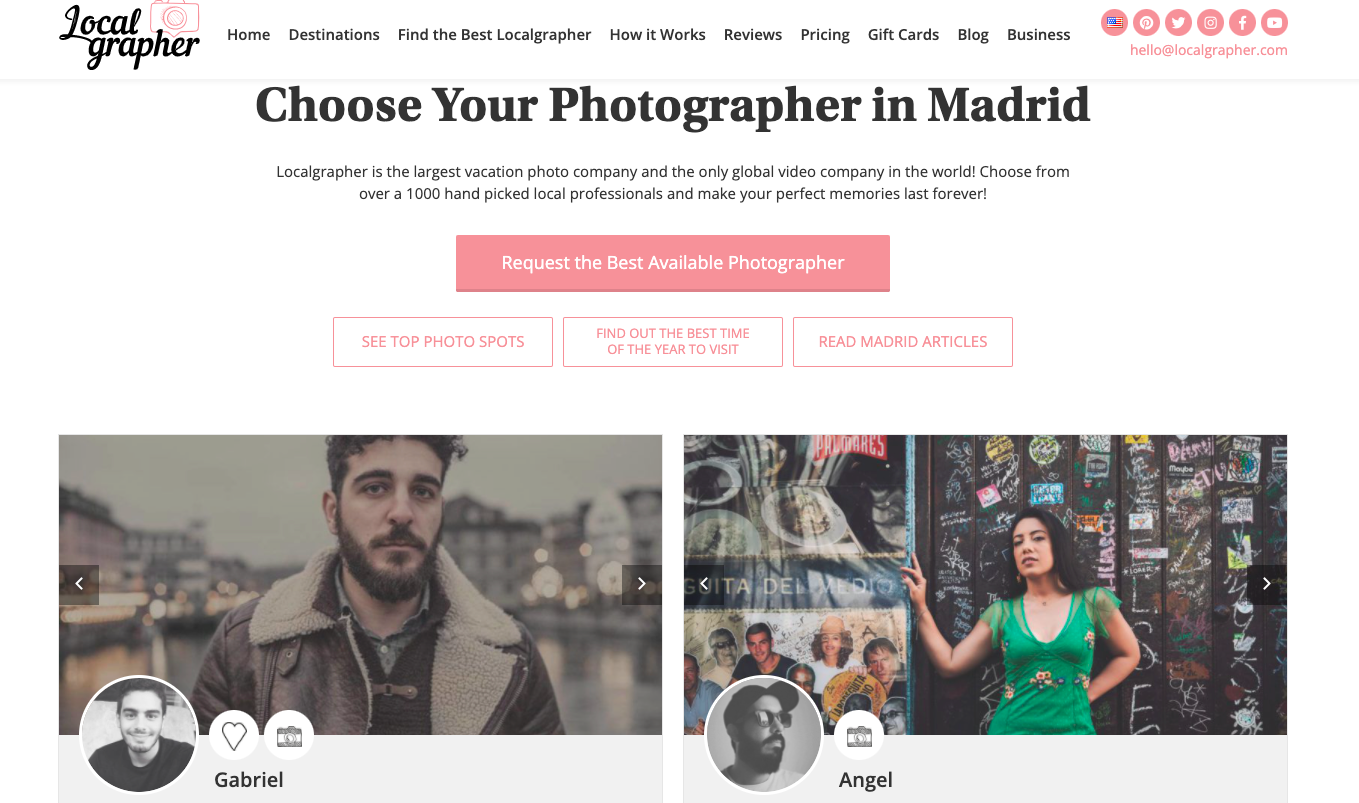The width and height of the screenshot is (1359, 803).
Task: Click Gabriel's round profile picture
Action: 139,735
